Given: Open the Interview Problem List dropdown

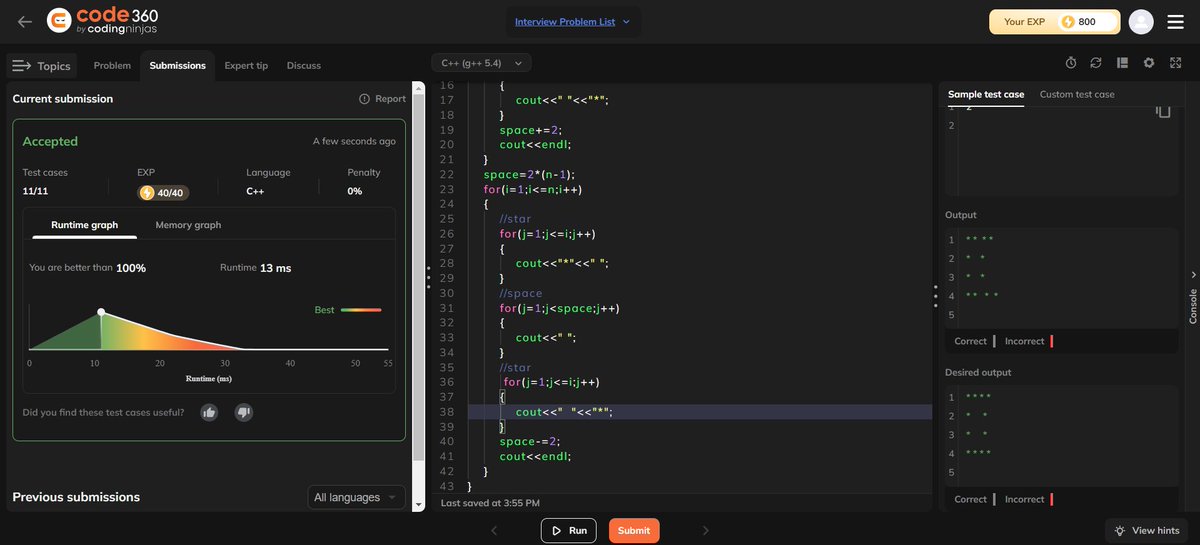Looking at the screenshot, I should click(x=572, y=22).
